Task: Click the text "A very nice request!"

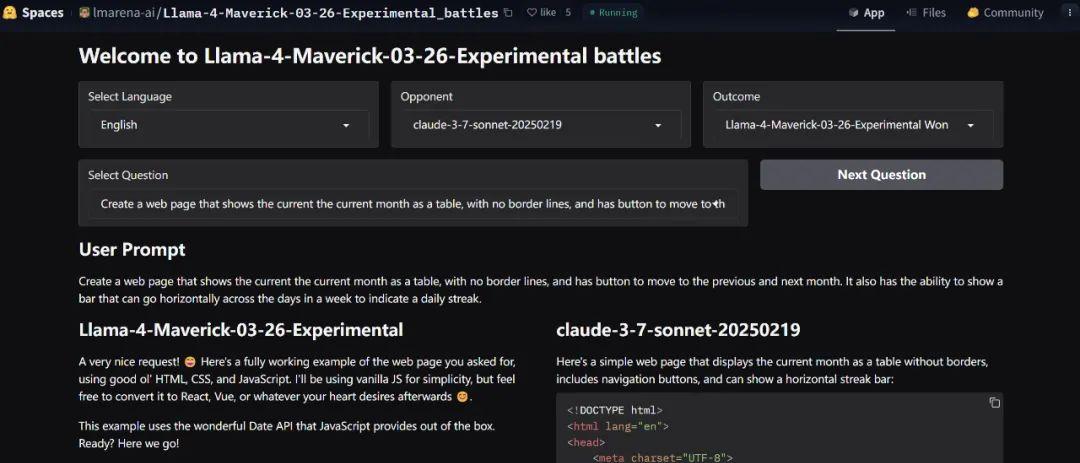Action: pos(129,362)
